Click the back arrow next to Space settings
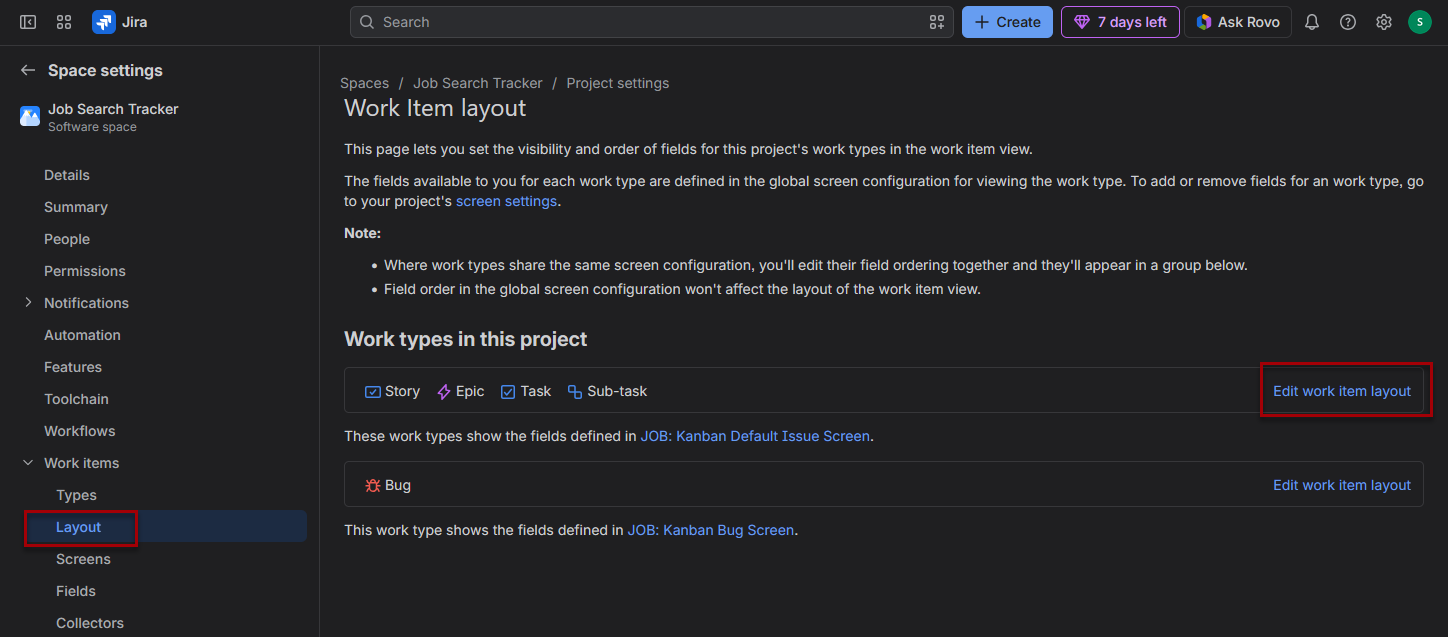This screenshot has width=1448, height=637. pyautogui.click(x=28, y=70)
